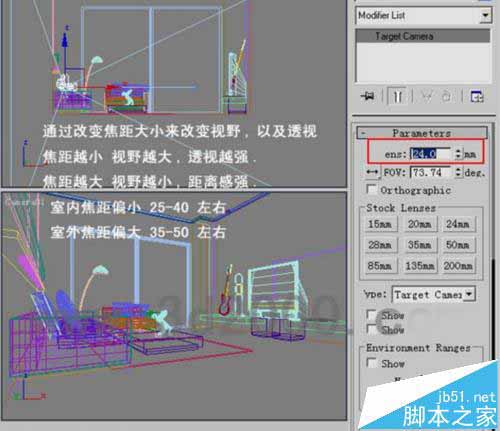Choose the 135mm stock lens
Image resolution: width=500 pixels, height=431 pixels.
tap(420, 266)
